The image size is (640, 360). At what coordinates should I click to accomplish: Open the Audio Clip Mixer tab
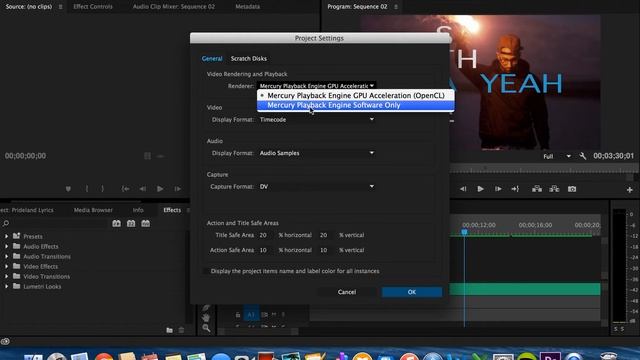click(x=173, y=7)
